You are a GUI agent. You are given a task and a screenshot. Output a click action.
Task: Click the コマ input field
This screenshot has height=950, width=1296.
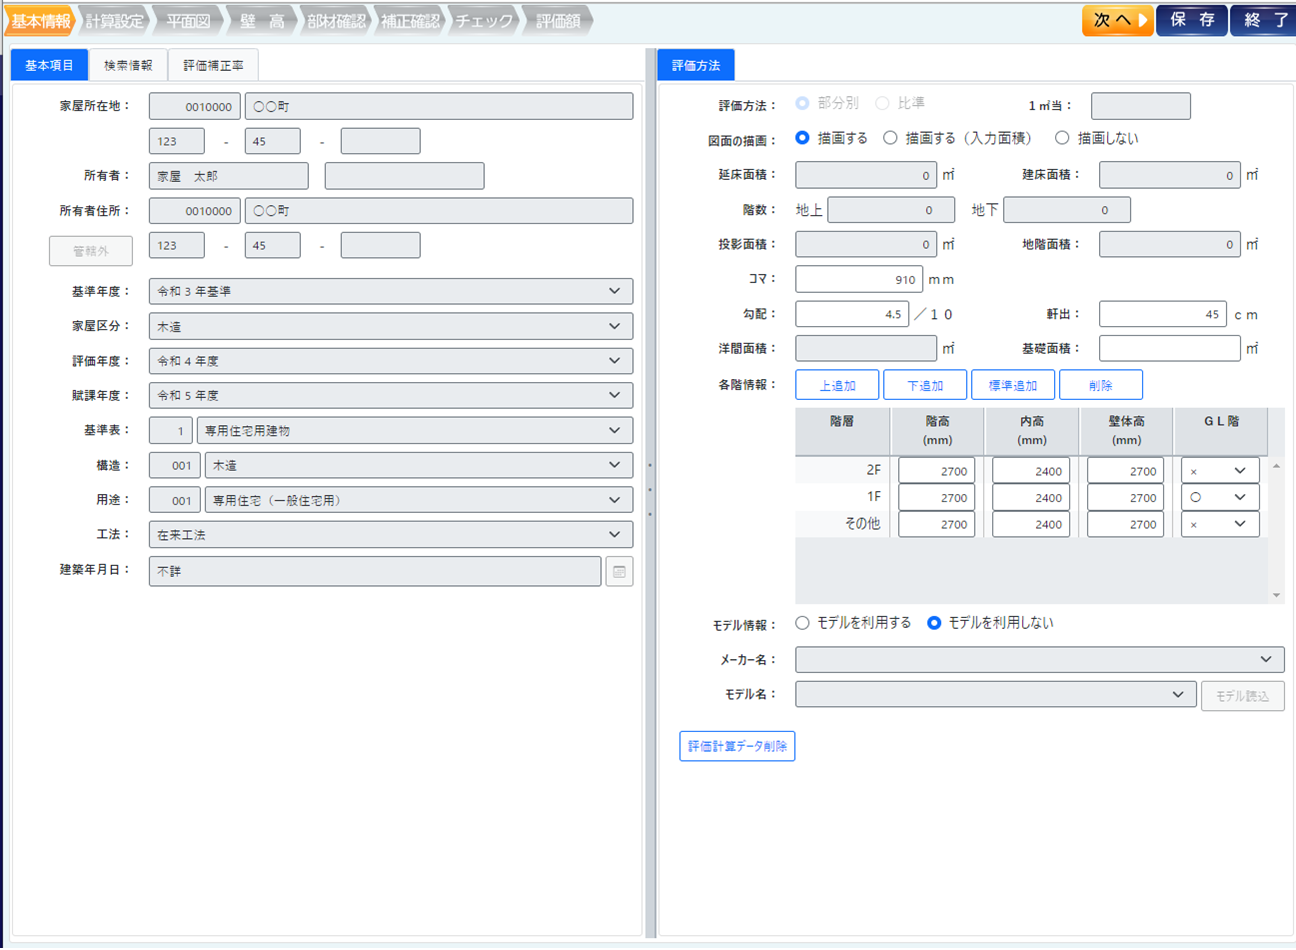(x=858, y=280)
